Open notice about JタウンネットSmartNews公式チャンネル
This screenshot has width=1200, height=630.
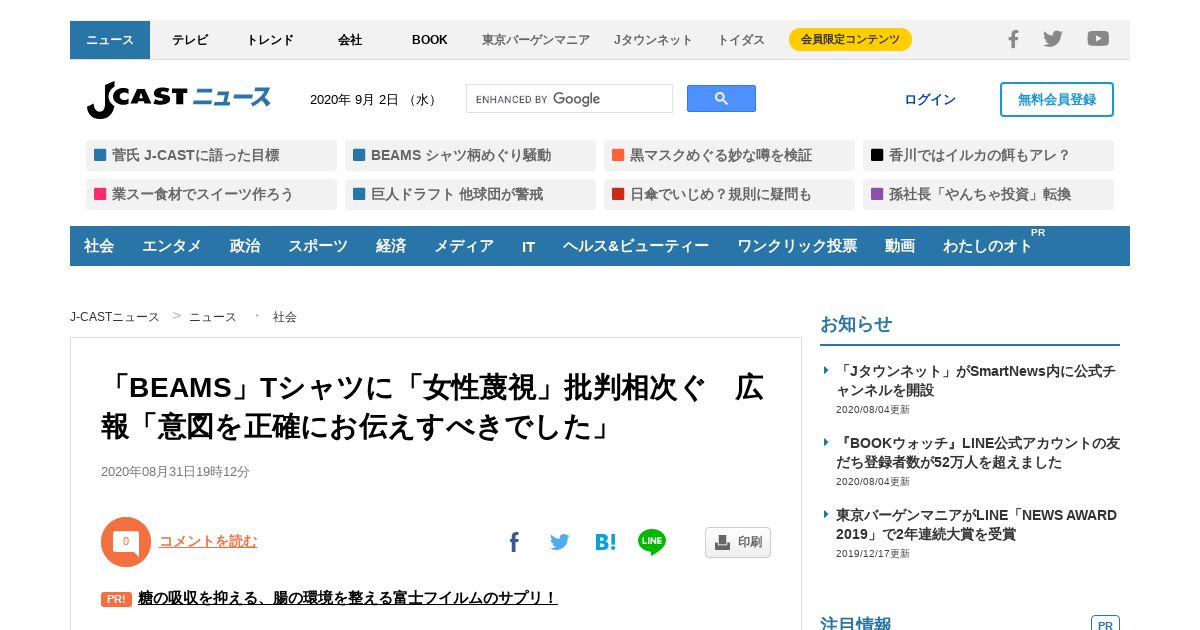click(x=976, y=380)
